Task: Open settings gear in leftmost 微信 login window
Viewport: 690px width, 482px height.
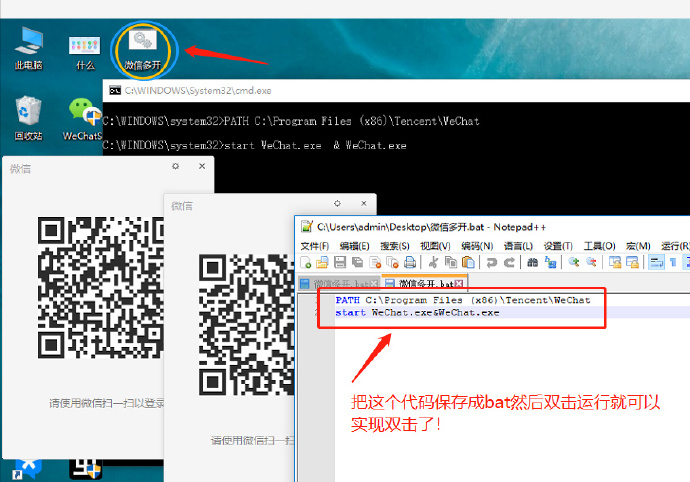Action: [x=175, y=168]
